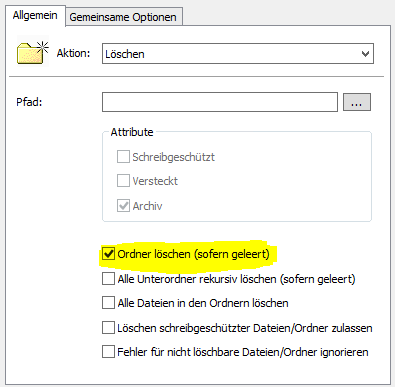395x387 pixels.
Task: Click the Aktion dropdown arrow
Action: click(x=365, y=54)
